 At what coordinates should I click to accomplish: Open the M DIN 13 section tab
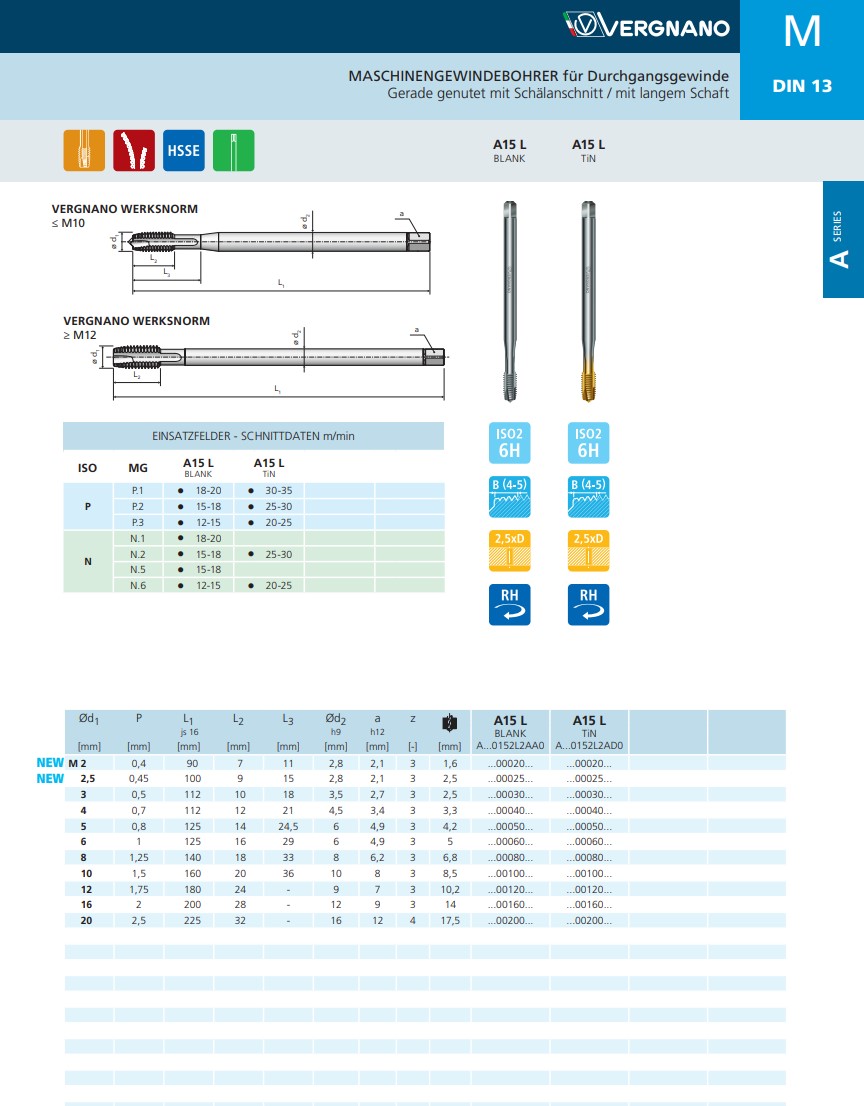pos(802,60)
